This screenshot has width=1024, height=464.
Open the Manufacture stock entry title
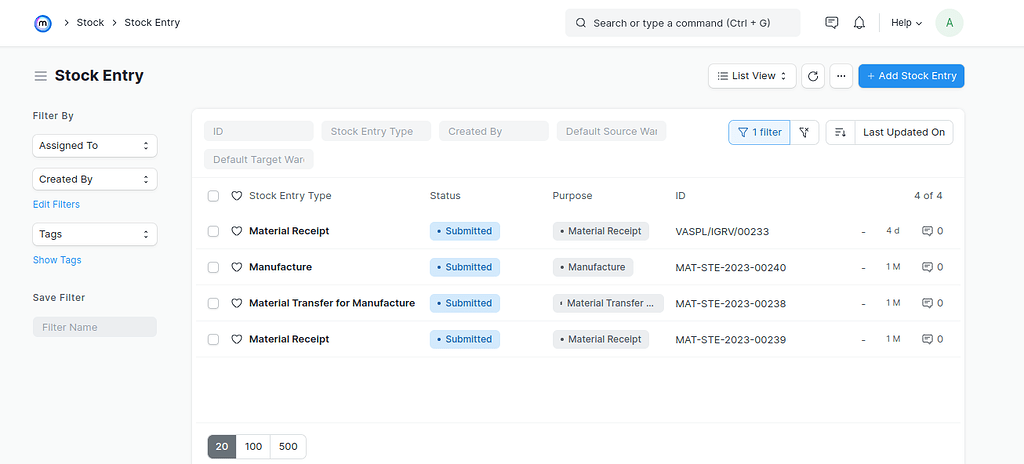[x=281, y=267]
